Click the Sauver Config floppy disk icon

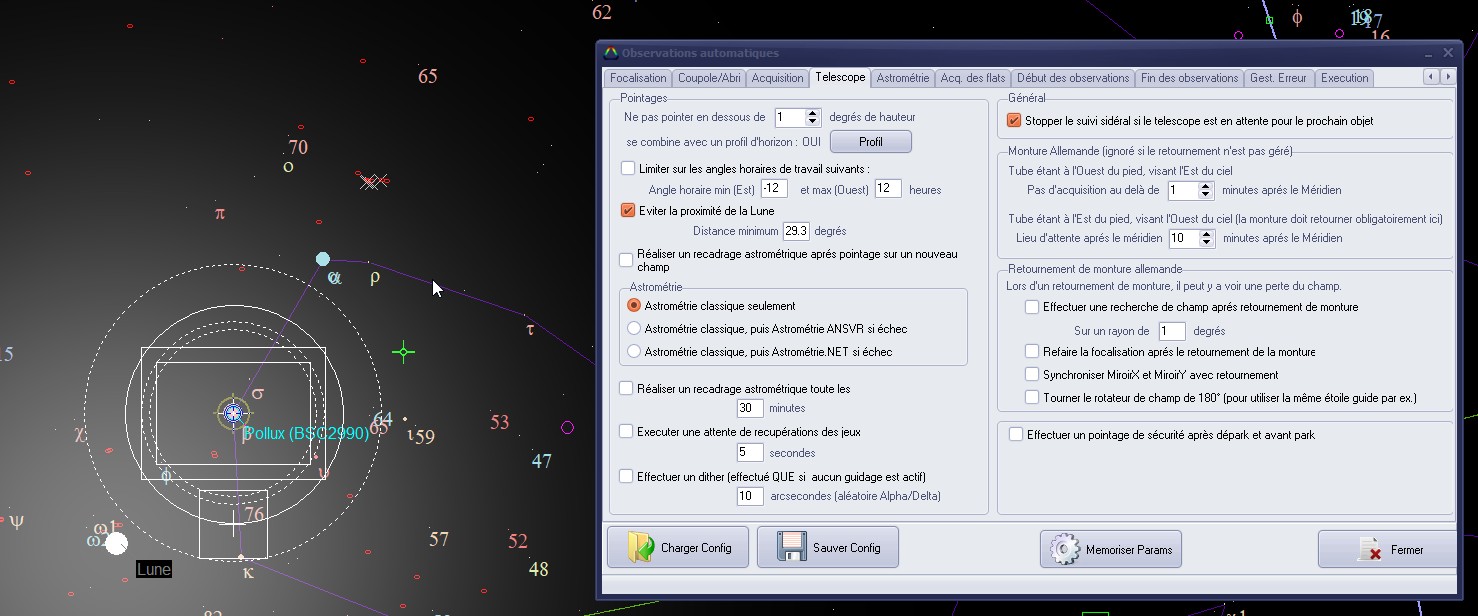click(x=792, y=548)
